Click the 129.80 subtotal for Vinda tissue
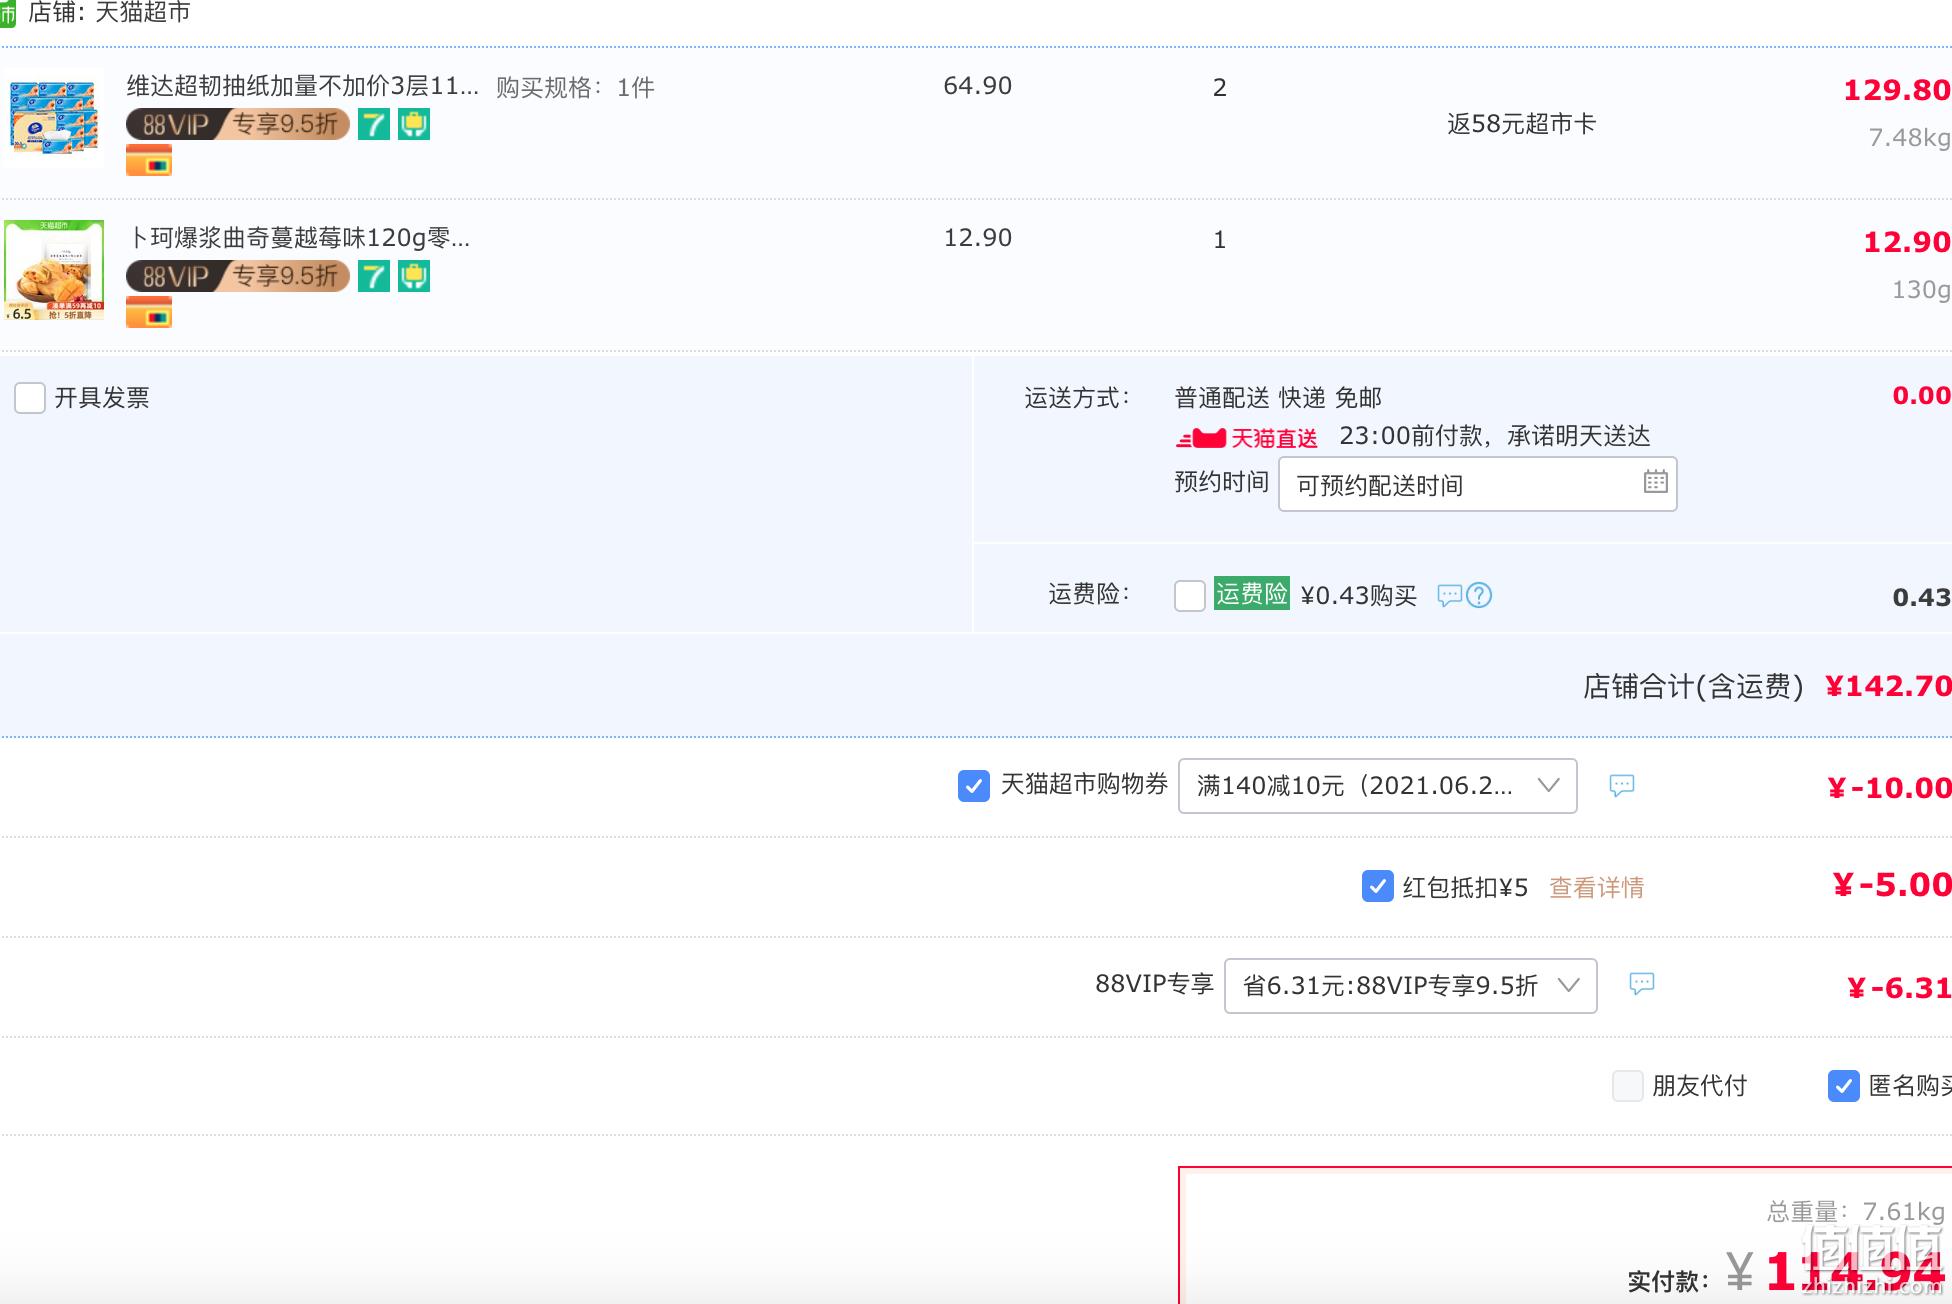The image size is (1952, 1304). point(1897,90)
